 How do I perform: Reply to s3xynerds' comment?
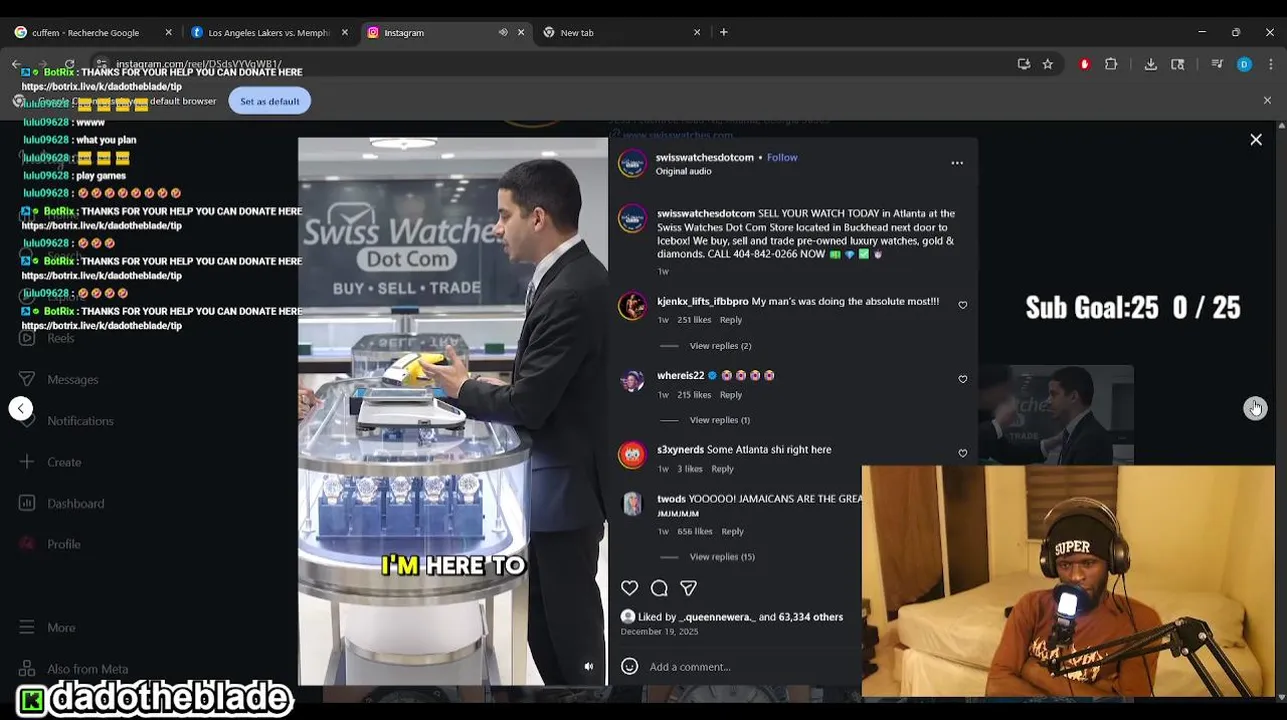pos(722,469)
